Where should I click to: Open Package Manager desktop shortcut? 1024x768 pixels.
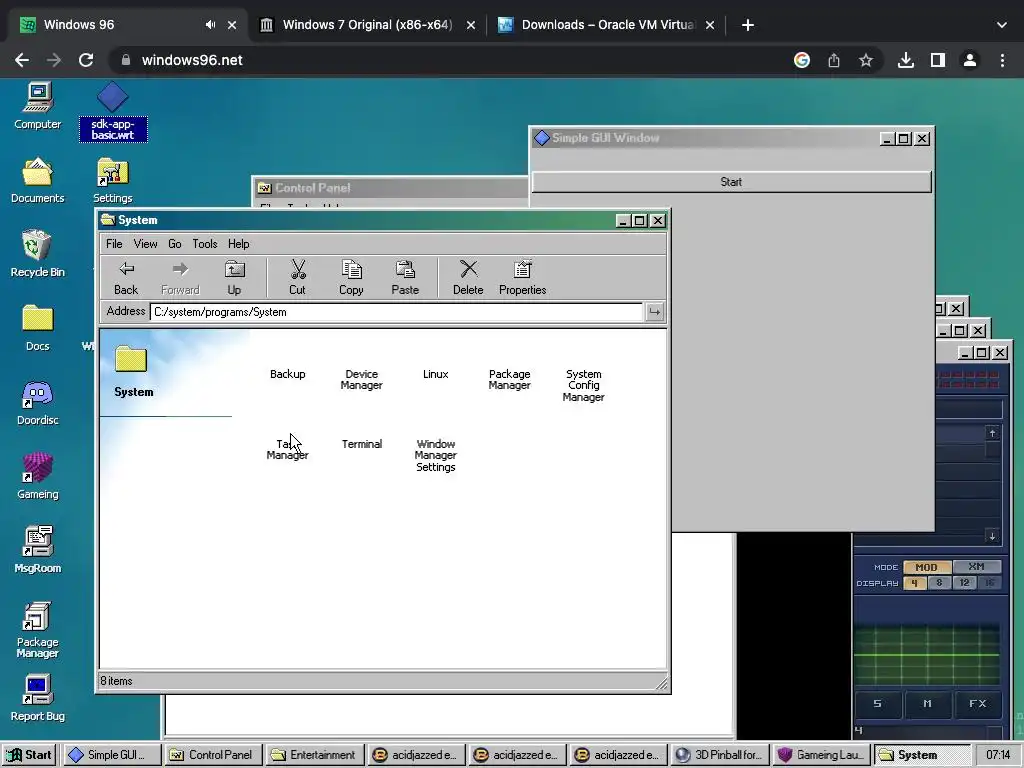(37, 630)
